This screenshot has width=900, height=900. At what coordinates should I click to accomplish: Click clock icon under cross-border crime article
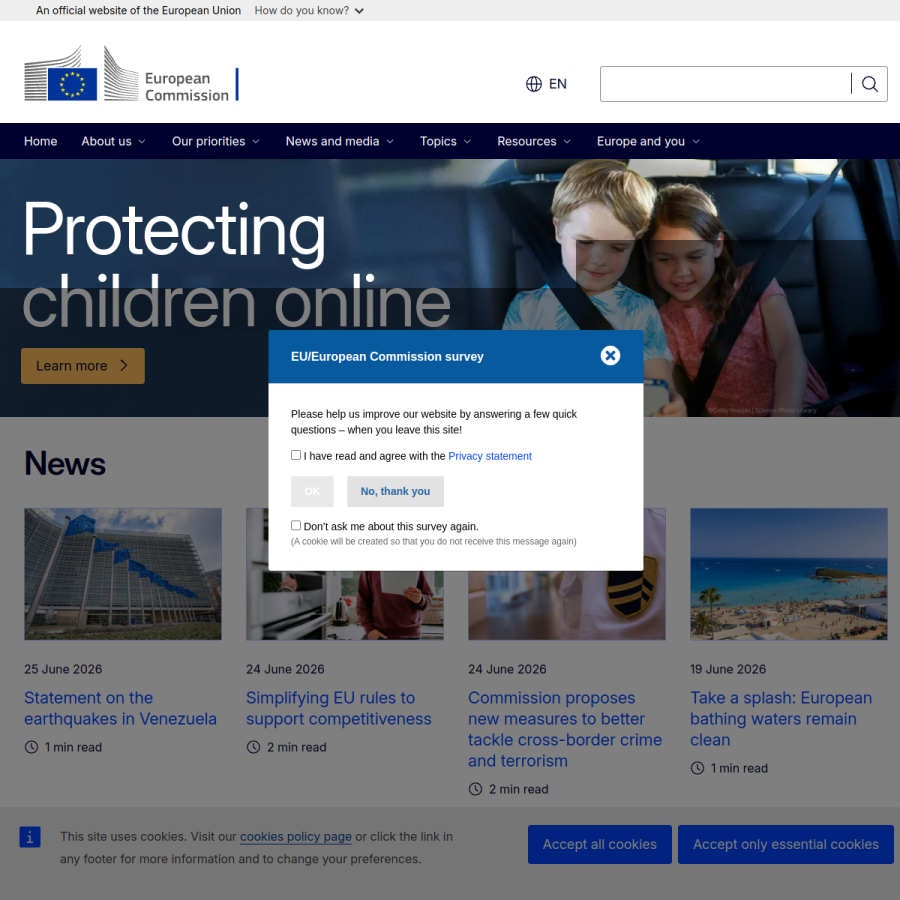point(475,789)
